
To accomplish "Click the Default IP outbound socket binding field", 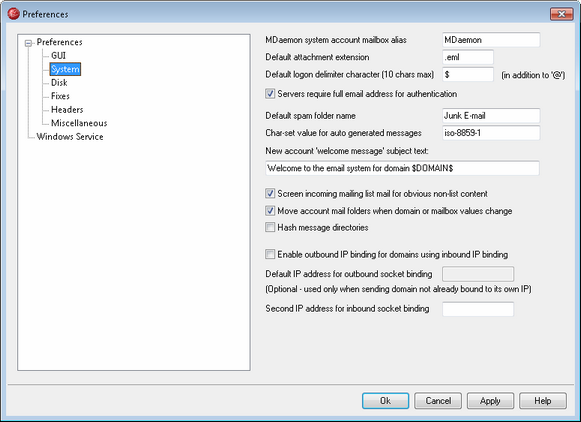I will click(x=478, y=274).
